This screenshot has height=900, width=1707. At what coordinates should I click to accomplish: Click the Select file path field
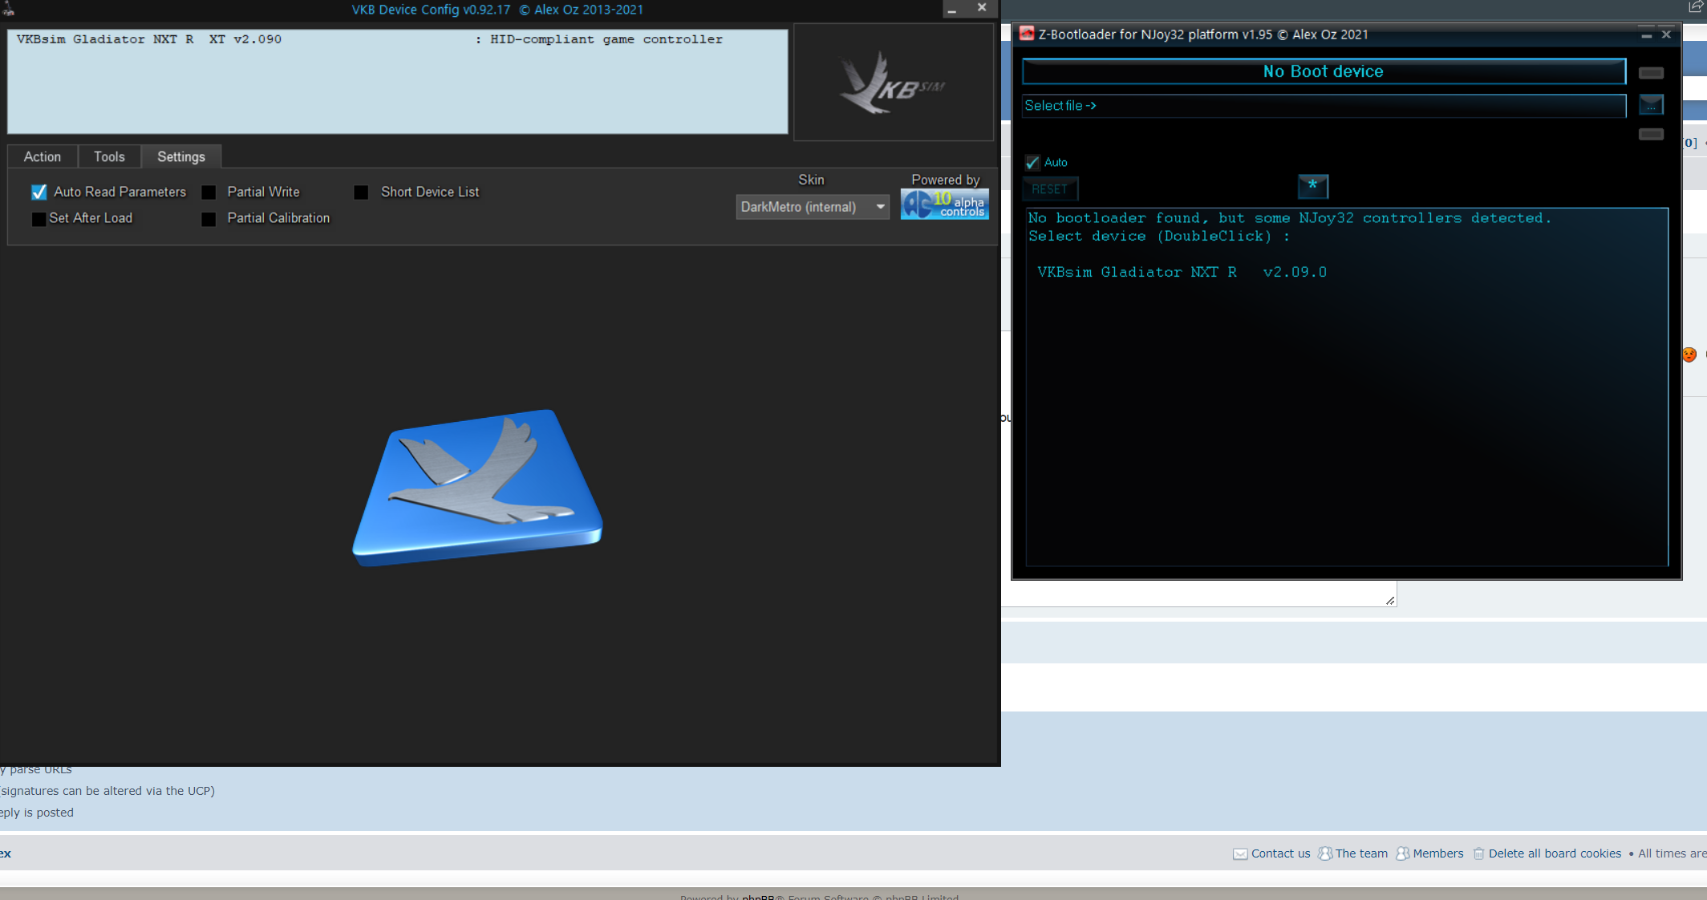pos(1324,106)
